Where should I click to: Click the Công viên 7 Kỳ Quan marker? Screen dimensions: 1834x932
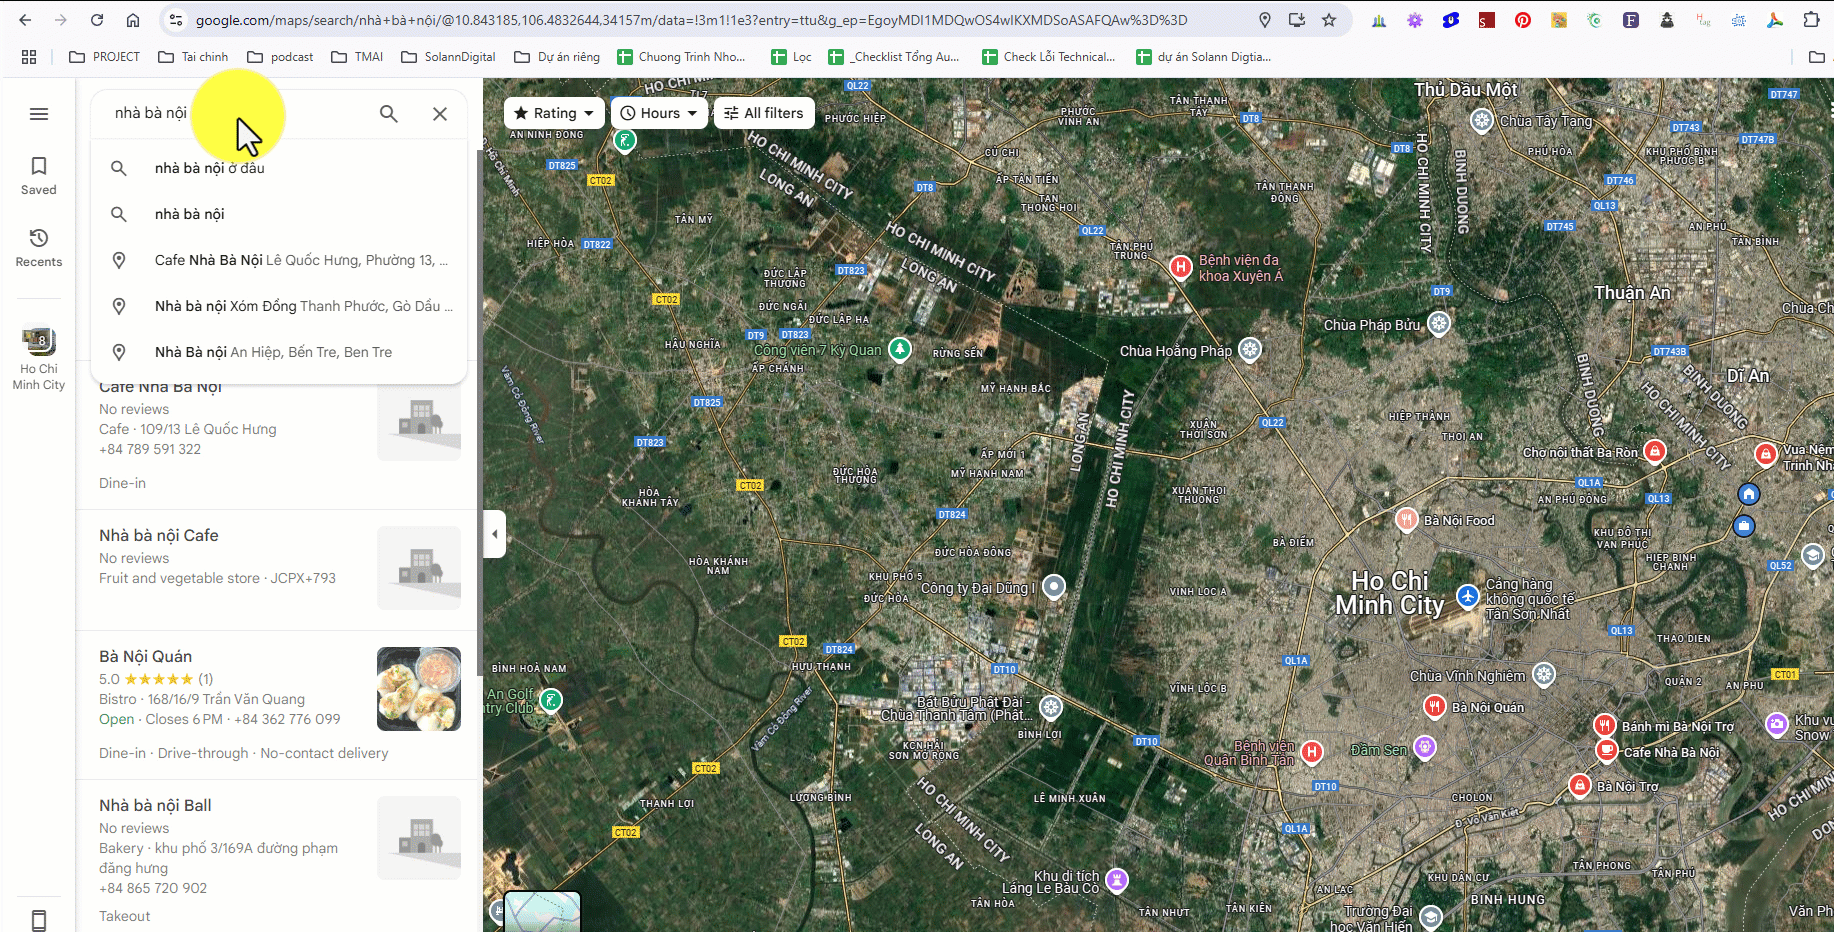900,348
